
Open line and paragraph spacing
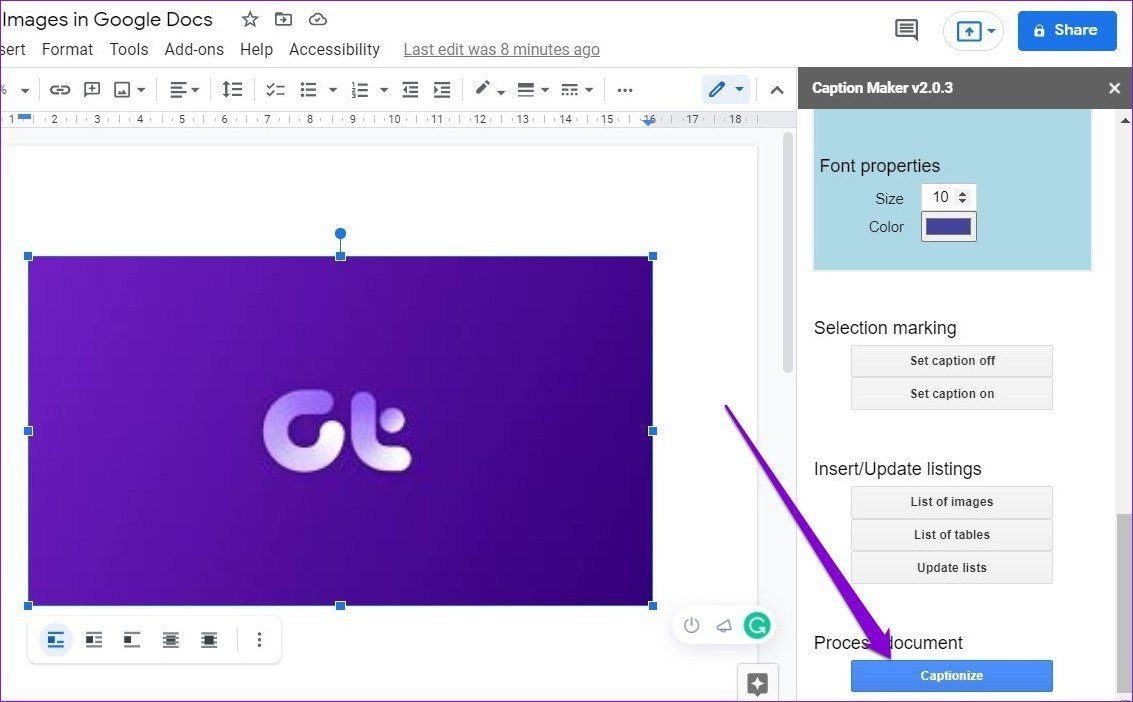pyautogui.click(x=232, y=90)
